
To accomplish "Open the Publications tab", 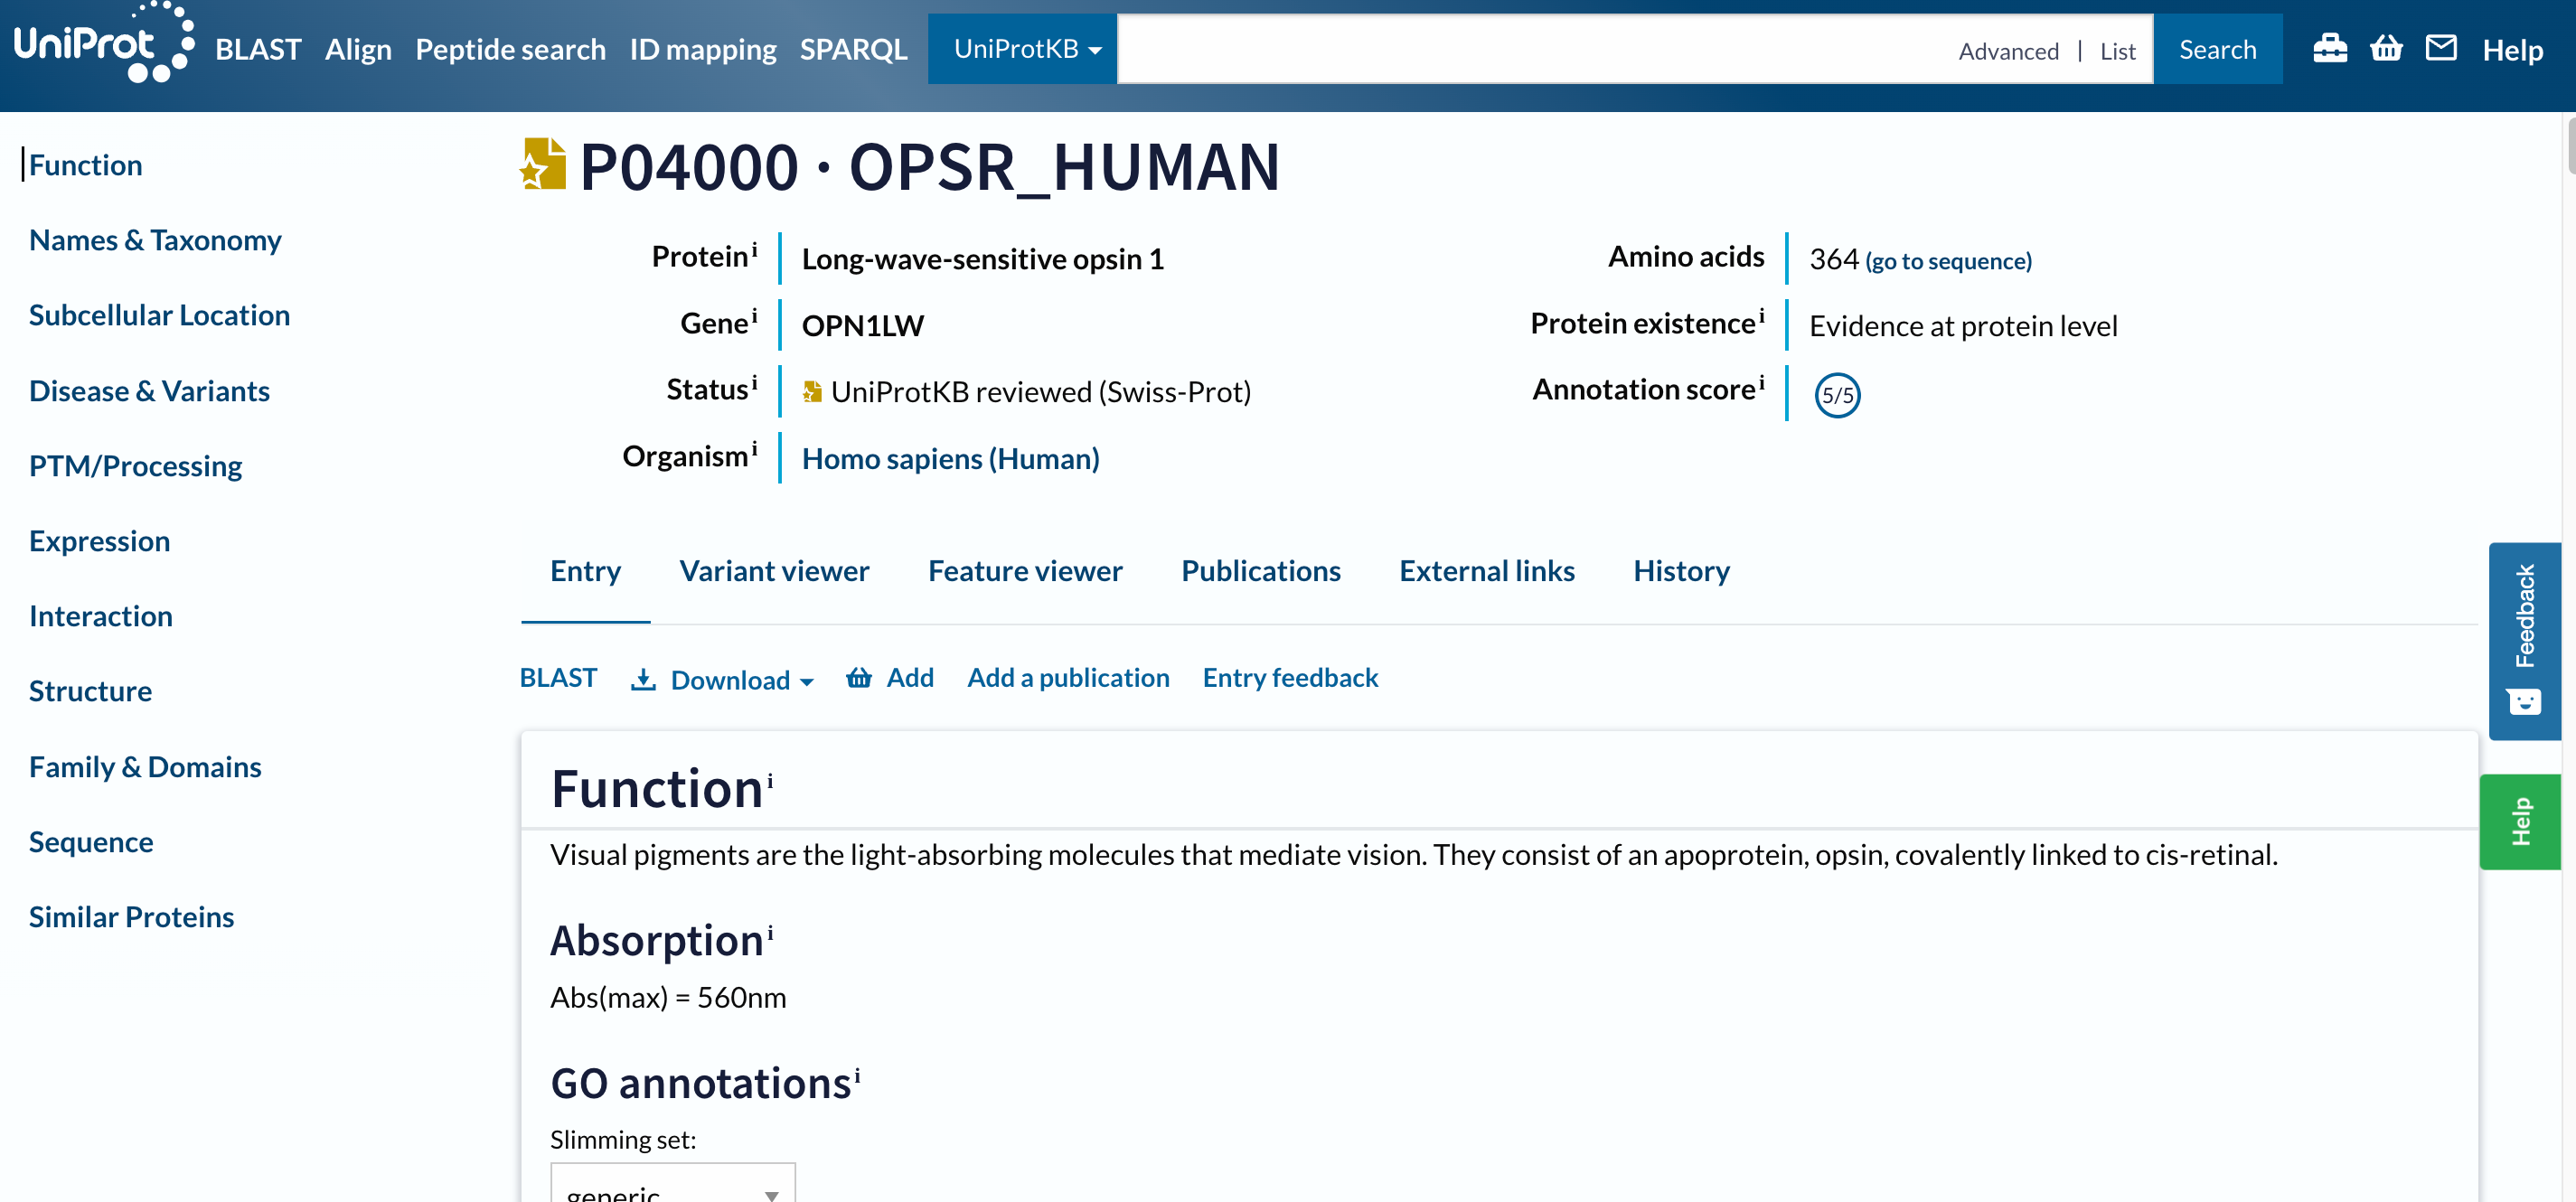I will 1261,571.
